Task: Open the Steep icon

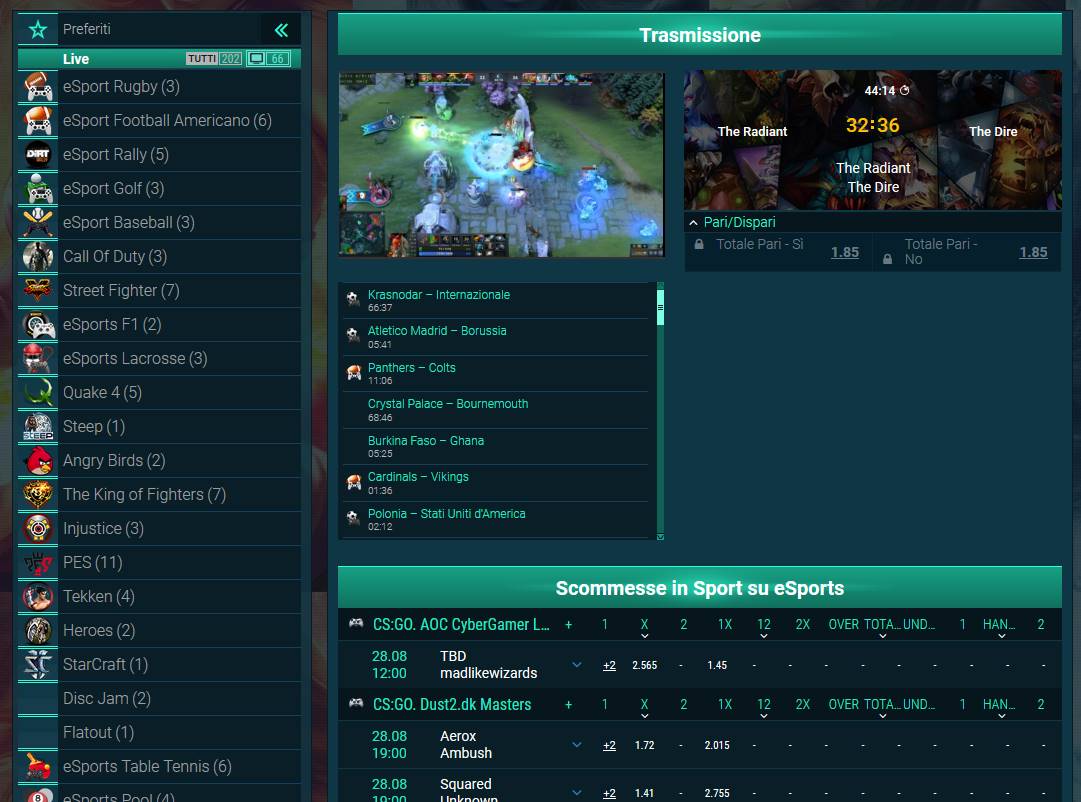Action: 38,426
